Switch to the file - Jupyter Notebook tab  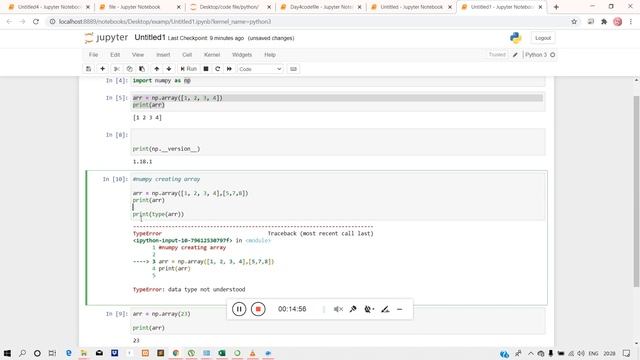click(x=140, y=7)
